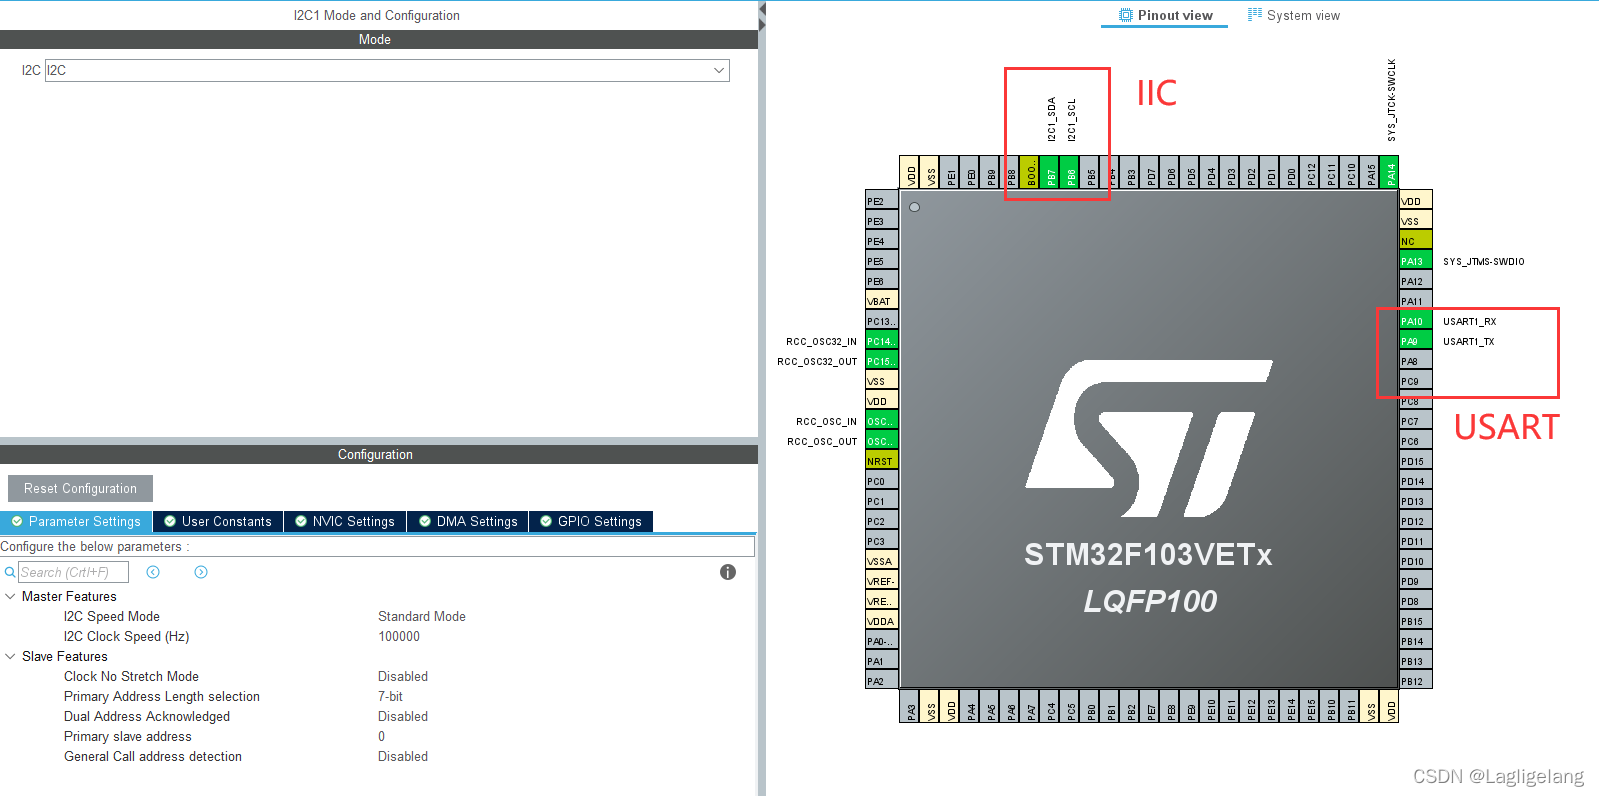Click the Standard Mode value

click(x=422, y=616)
